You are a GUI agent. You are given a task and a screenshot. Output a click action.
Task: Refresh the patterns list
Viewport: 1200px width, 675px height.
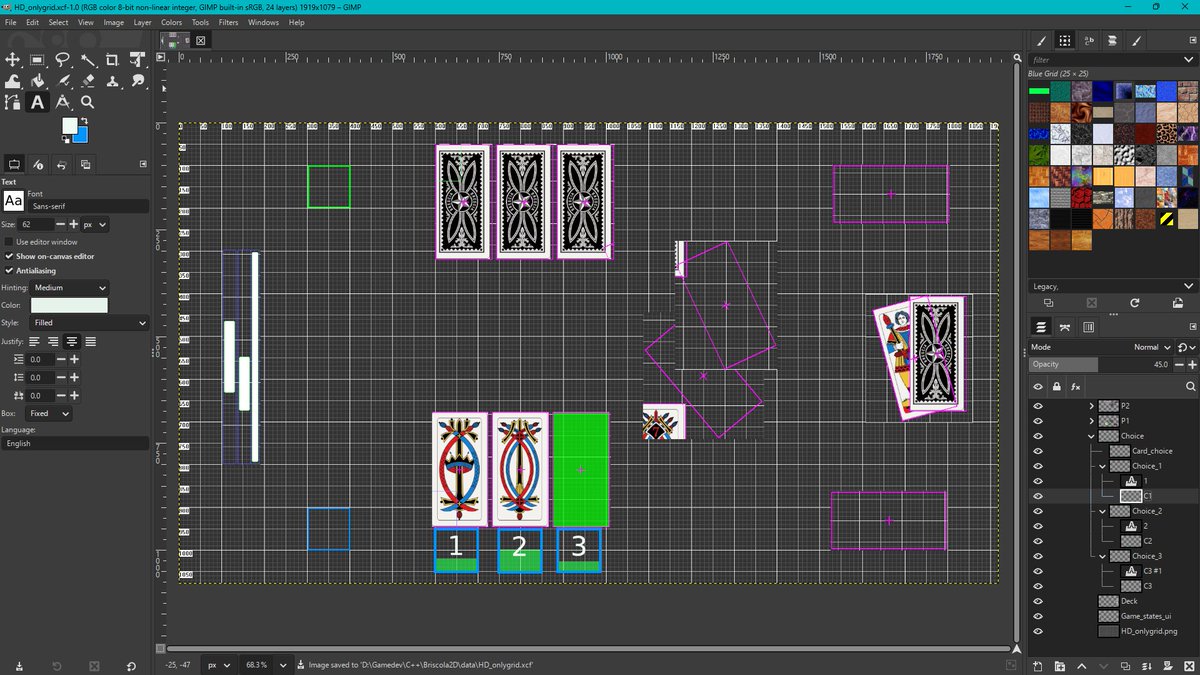pyautogui.click(x=1134, y=302)
